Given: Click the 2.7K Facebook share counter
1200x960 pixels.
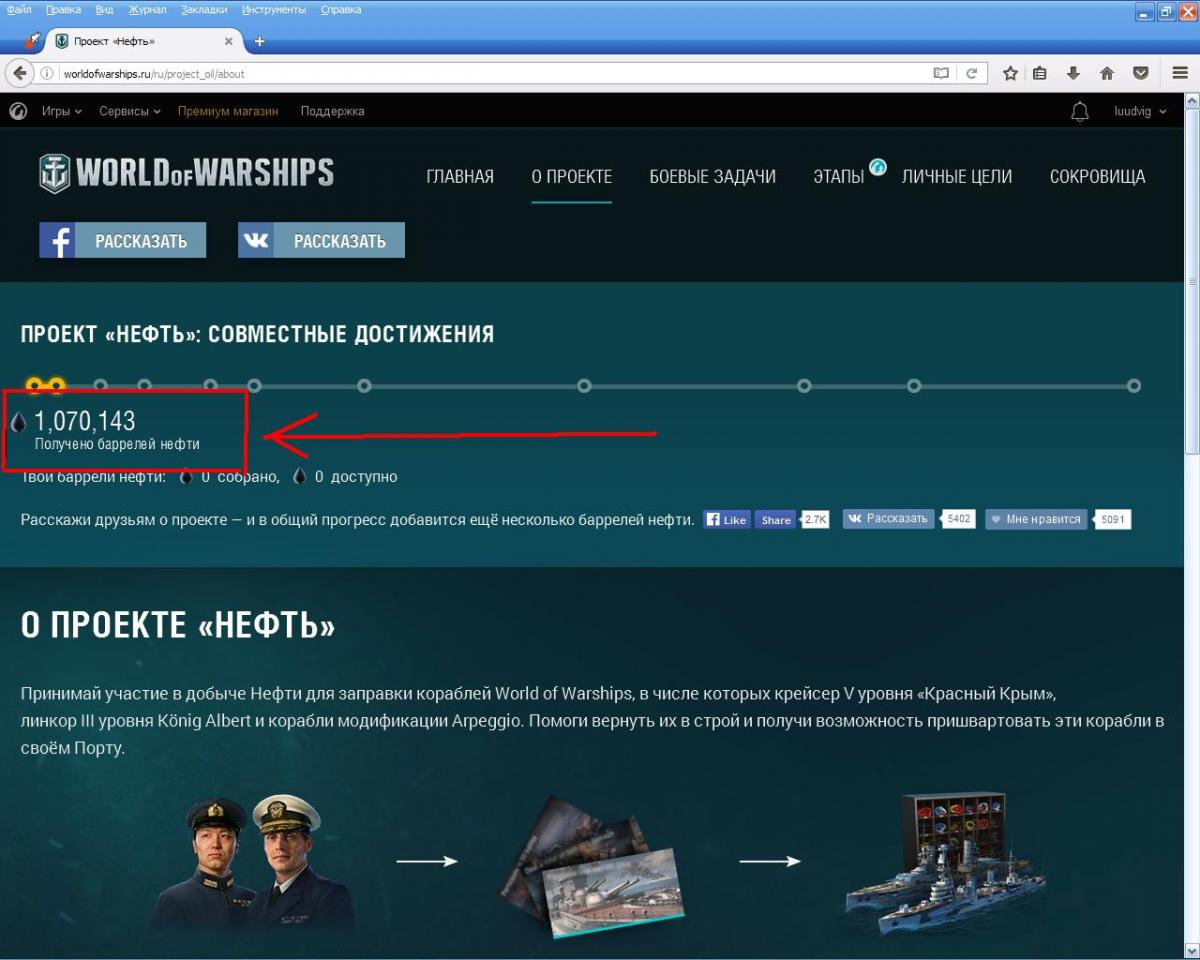Looking at the screenshot, I should point(816,520).
